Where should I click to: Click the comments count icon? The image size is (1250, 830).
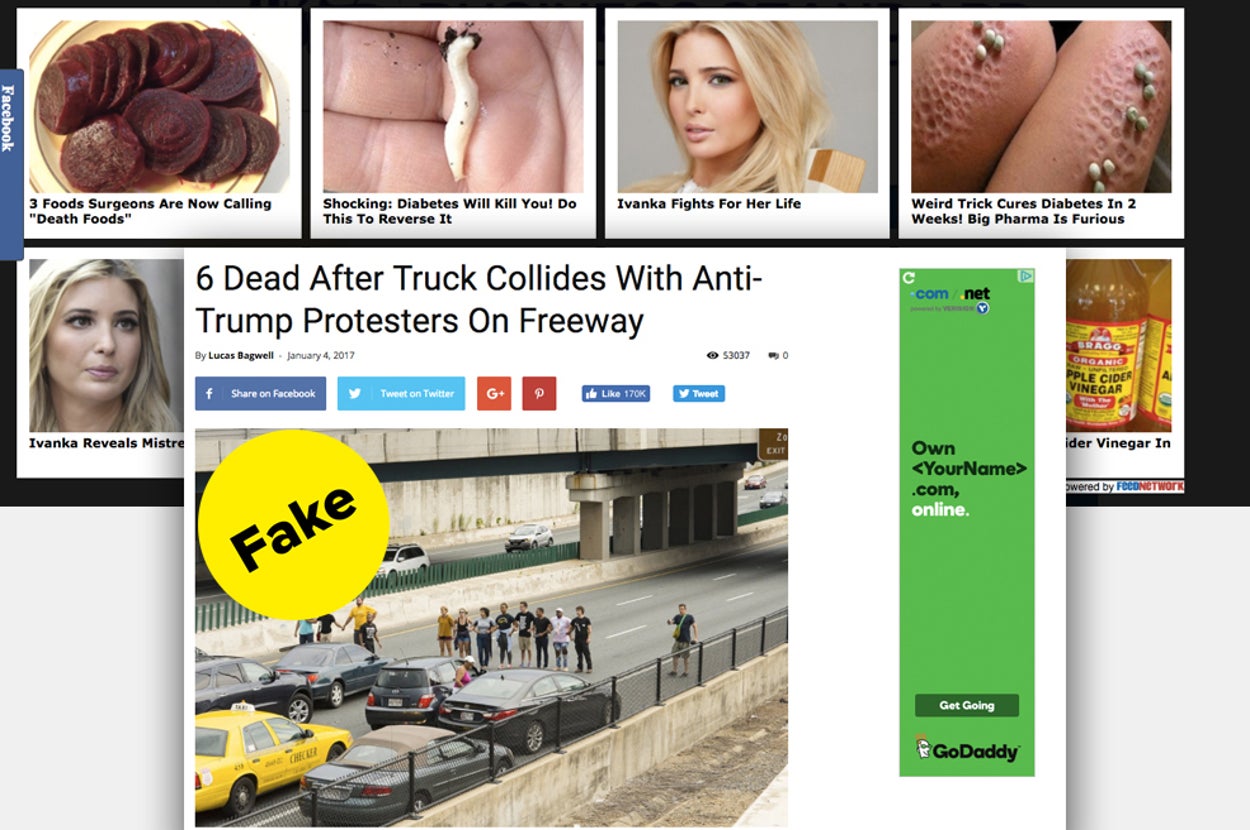click(x=773, y=355)
